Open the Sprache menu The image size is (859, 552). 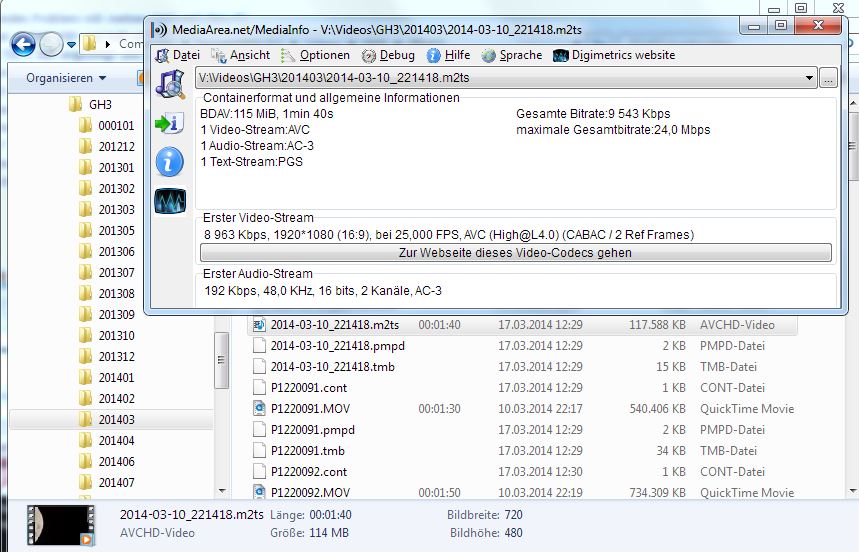[512, 55]
